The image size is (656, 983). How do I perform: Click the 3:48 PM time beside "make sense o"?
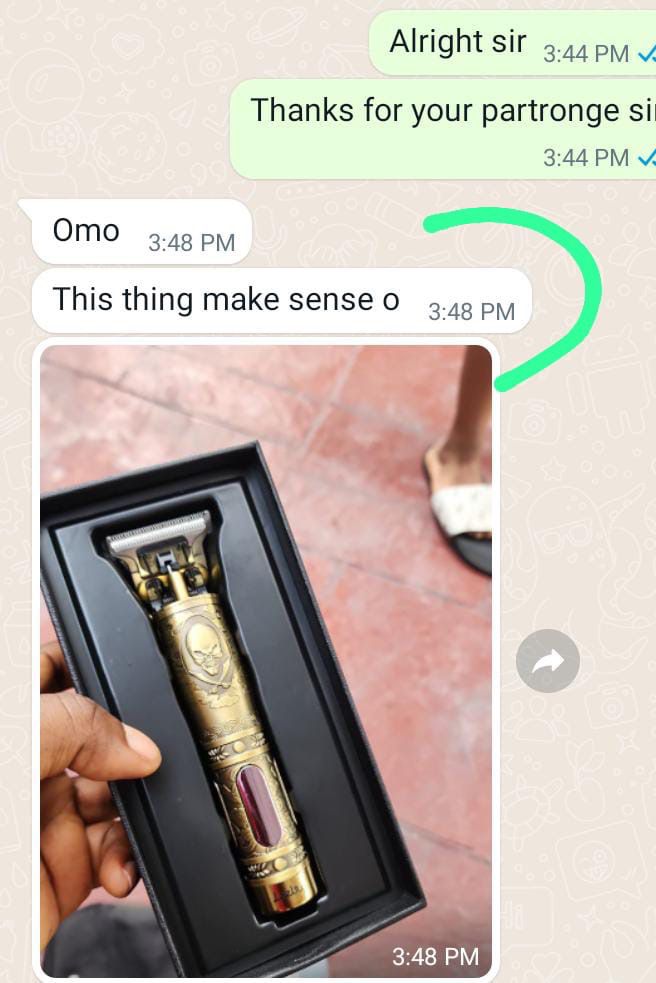click(x=472, y=312)
